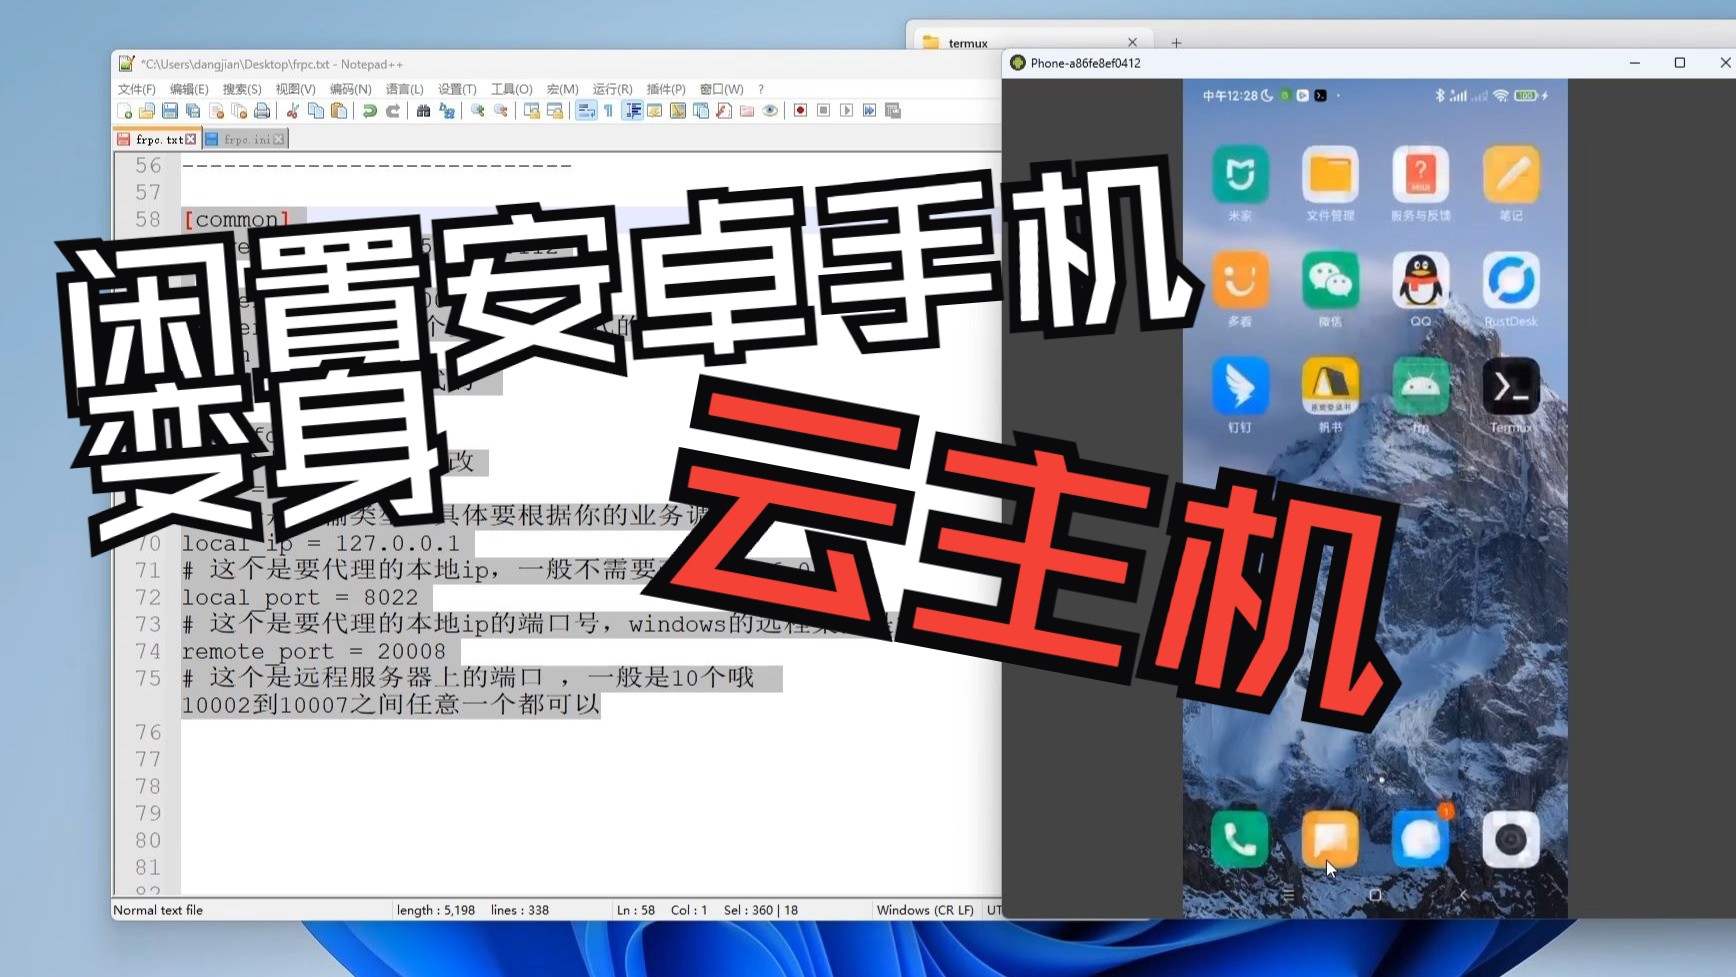Open the 笔记 notes app
The width and height of the screenshot is (1736, 977).
click(1510, 175)
